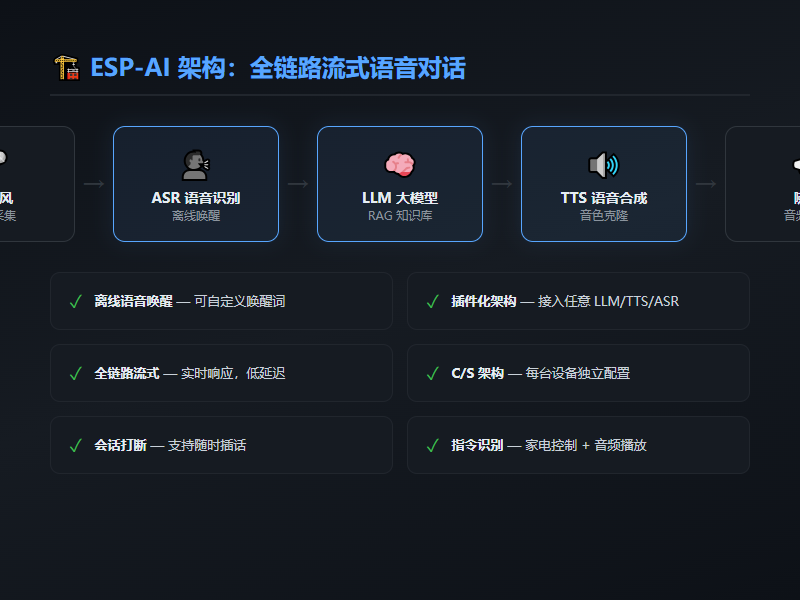The width and height of the screenshot is (800, 600).
Task: Click the crane icon beside ESP-AI title
Action: (x=66, y=68)
